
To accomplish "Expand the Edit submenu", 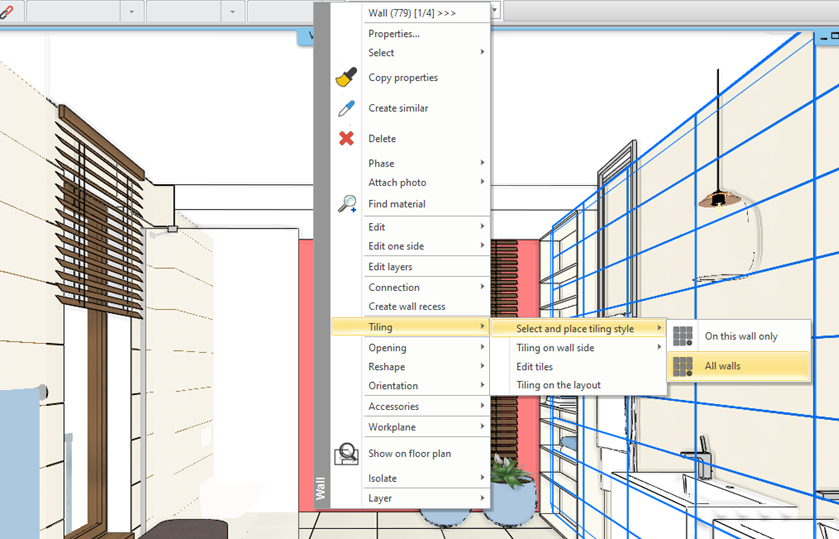I will (426, 227).
